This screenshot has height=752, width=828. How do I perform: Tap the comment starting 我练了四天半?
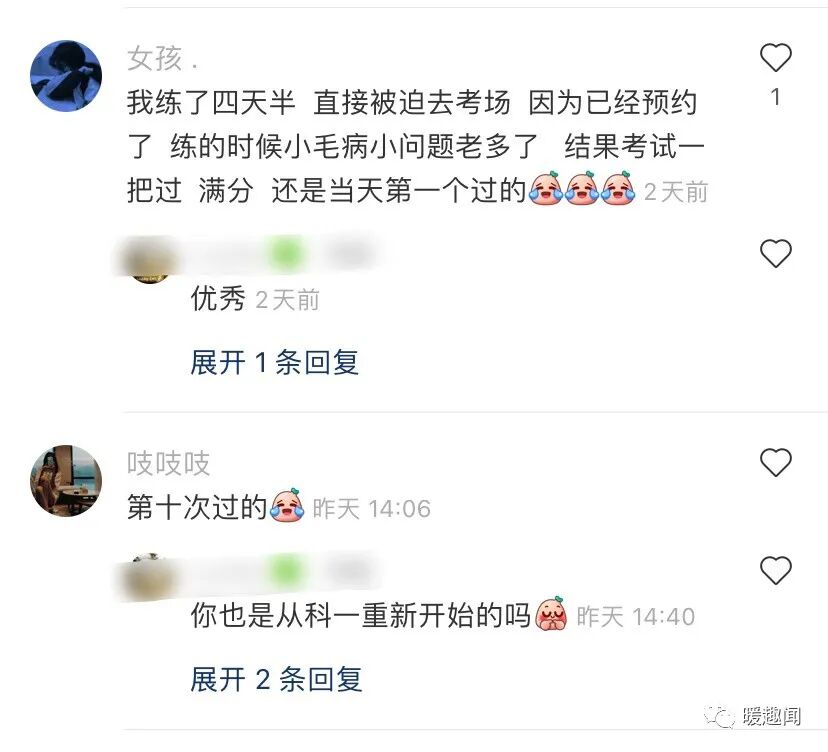(416, 146)
